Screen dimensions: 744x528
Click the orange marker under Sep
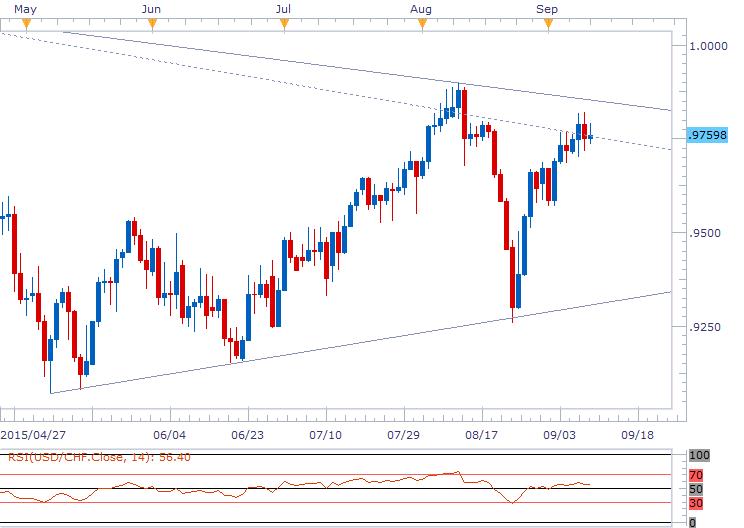pos(549,24)
